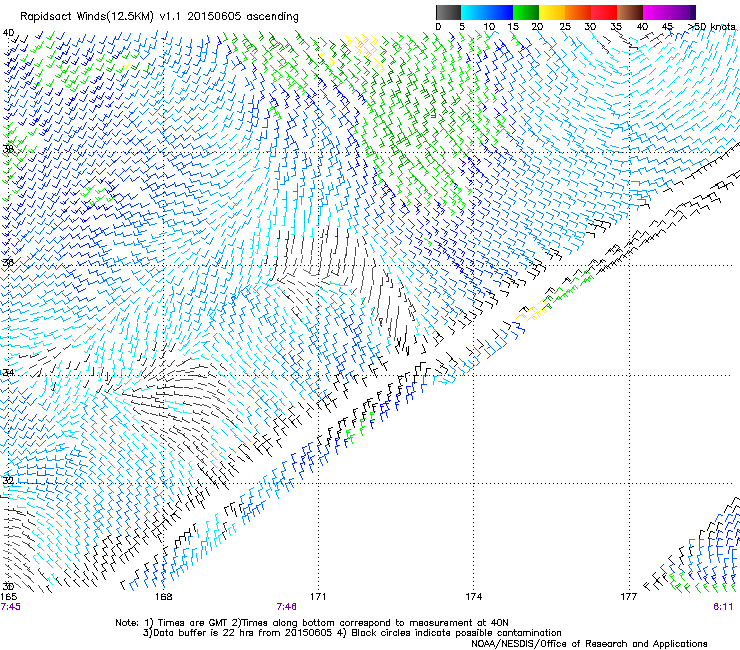
Task: Click the '171' longitude label
Action: point(318,597)
